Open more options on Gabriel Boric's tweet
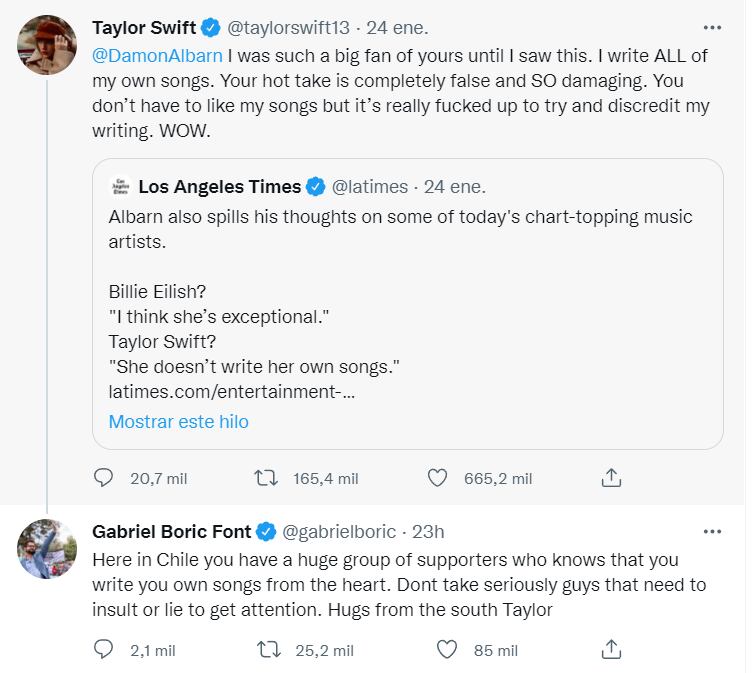The width and height of the screenshot is (752, 673). [711, 531]
